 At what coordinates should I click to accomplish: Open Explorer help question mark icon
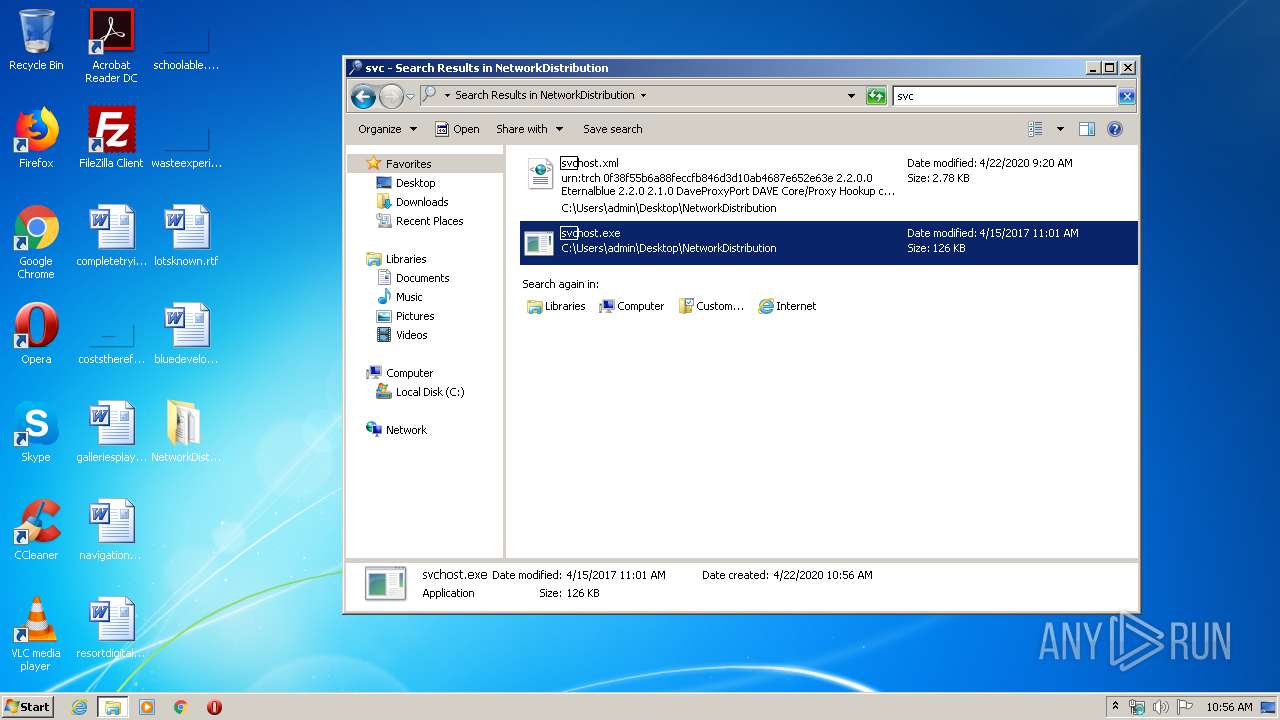pos(1115,129)
